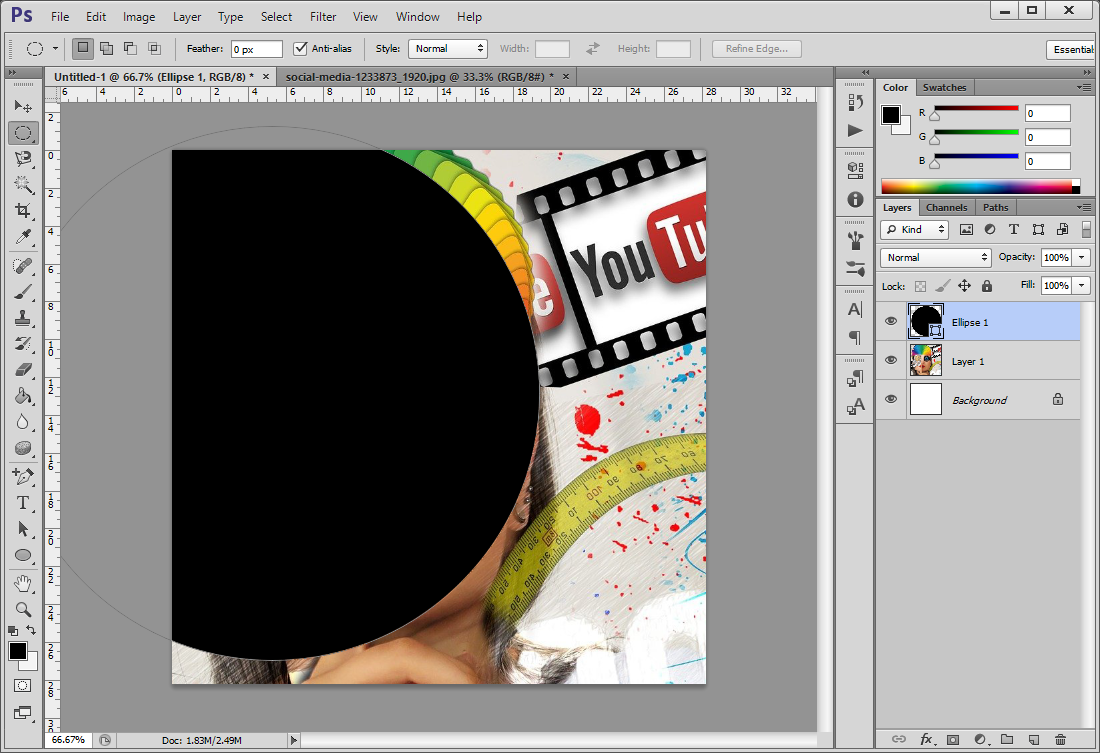Hide the Ellipse 1 layer
This screenshot has height=753, width=1100.
pyautogui.click(x=891, y=321)
